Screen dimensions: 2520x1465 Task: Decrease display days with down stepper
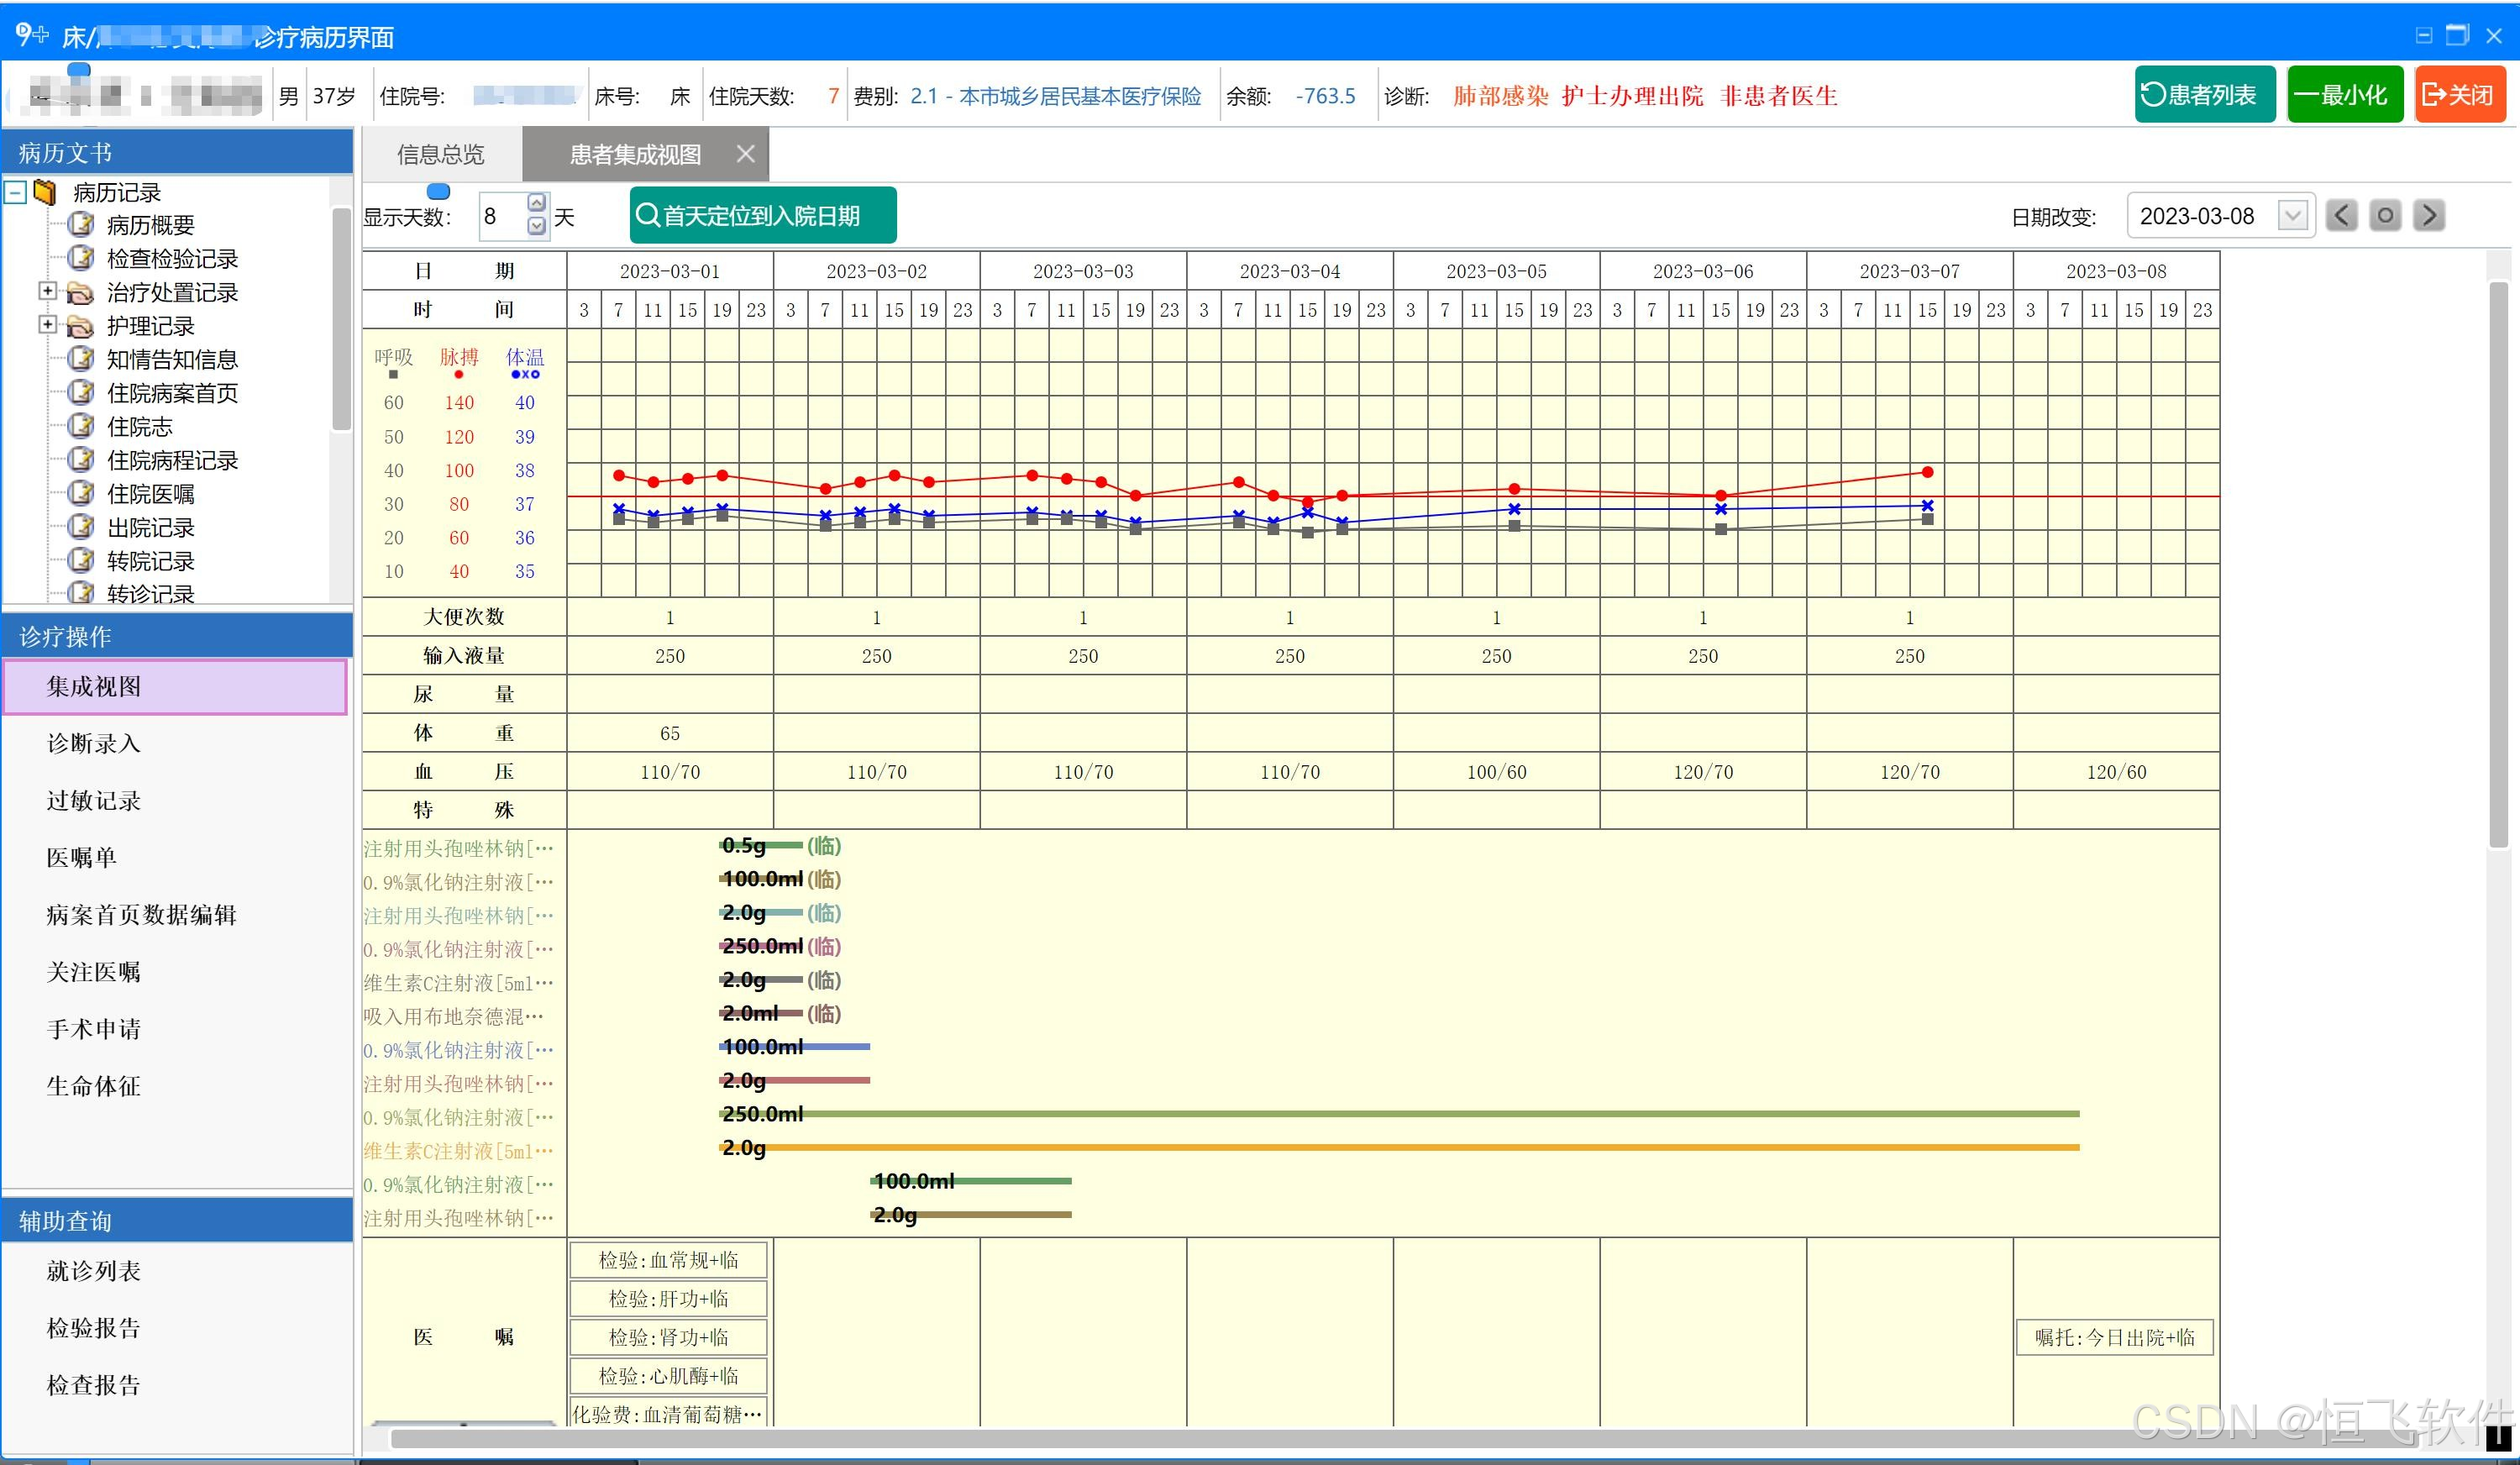537,227
